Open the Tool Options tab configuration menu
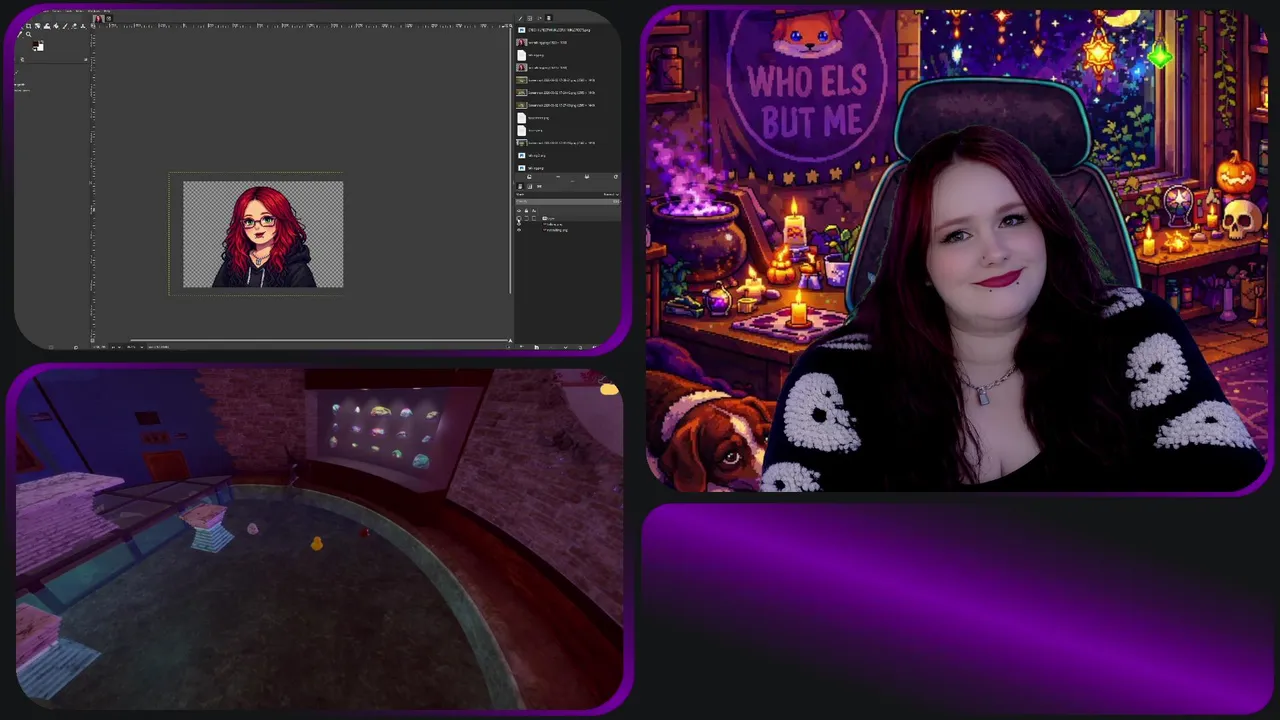 (86, 59)
